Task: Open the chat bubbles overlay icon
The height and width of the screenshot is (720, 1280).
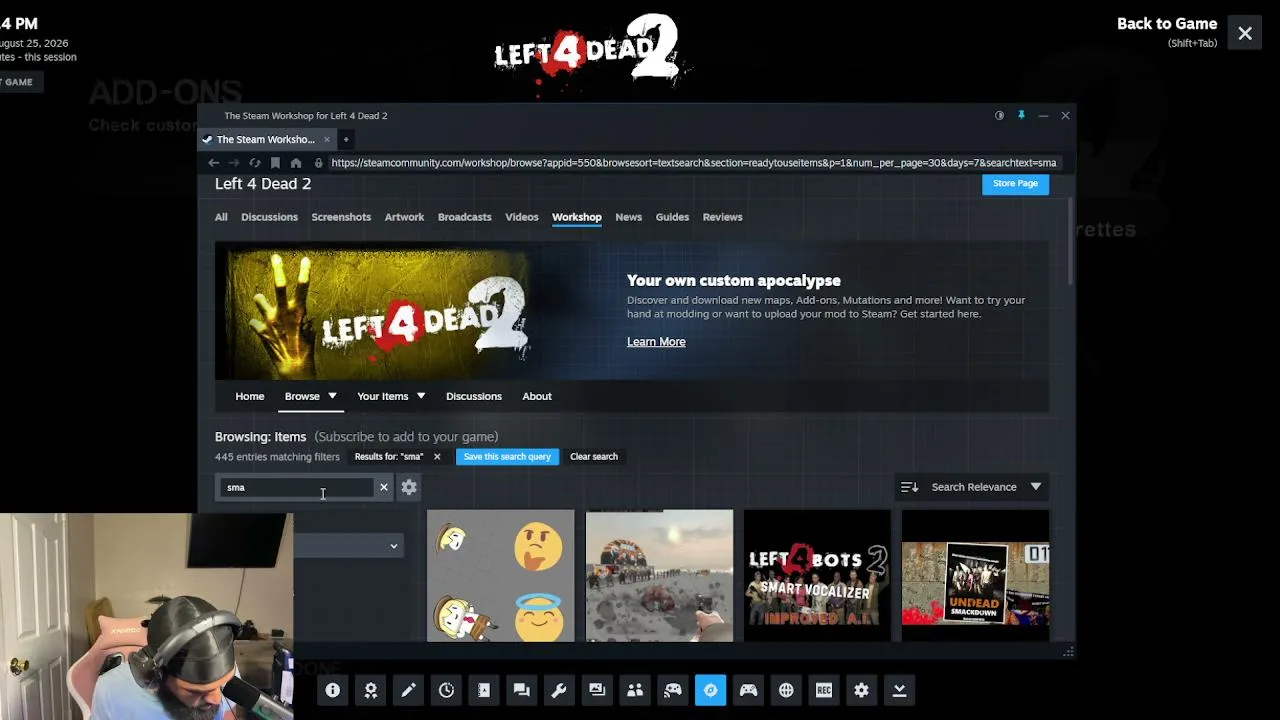Action: [521, 690]
